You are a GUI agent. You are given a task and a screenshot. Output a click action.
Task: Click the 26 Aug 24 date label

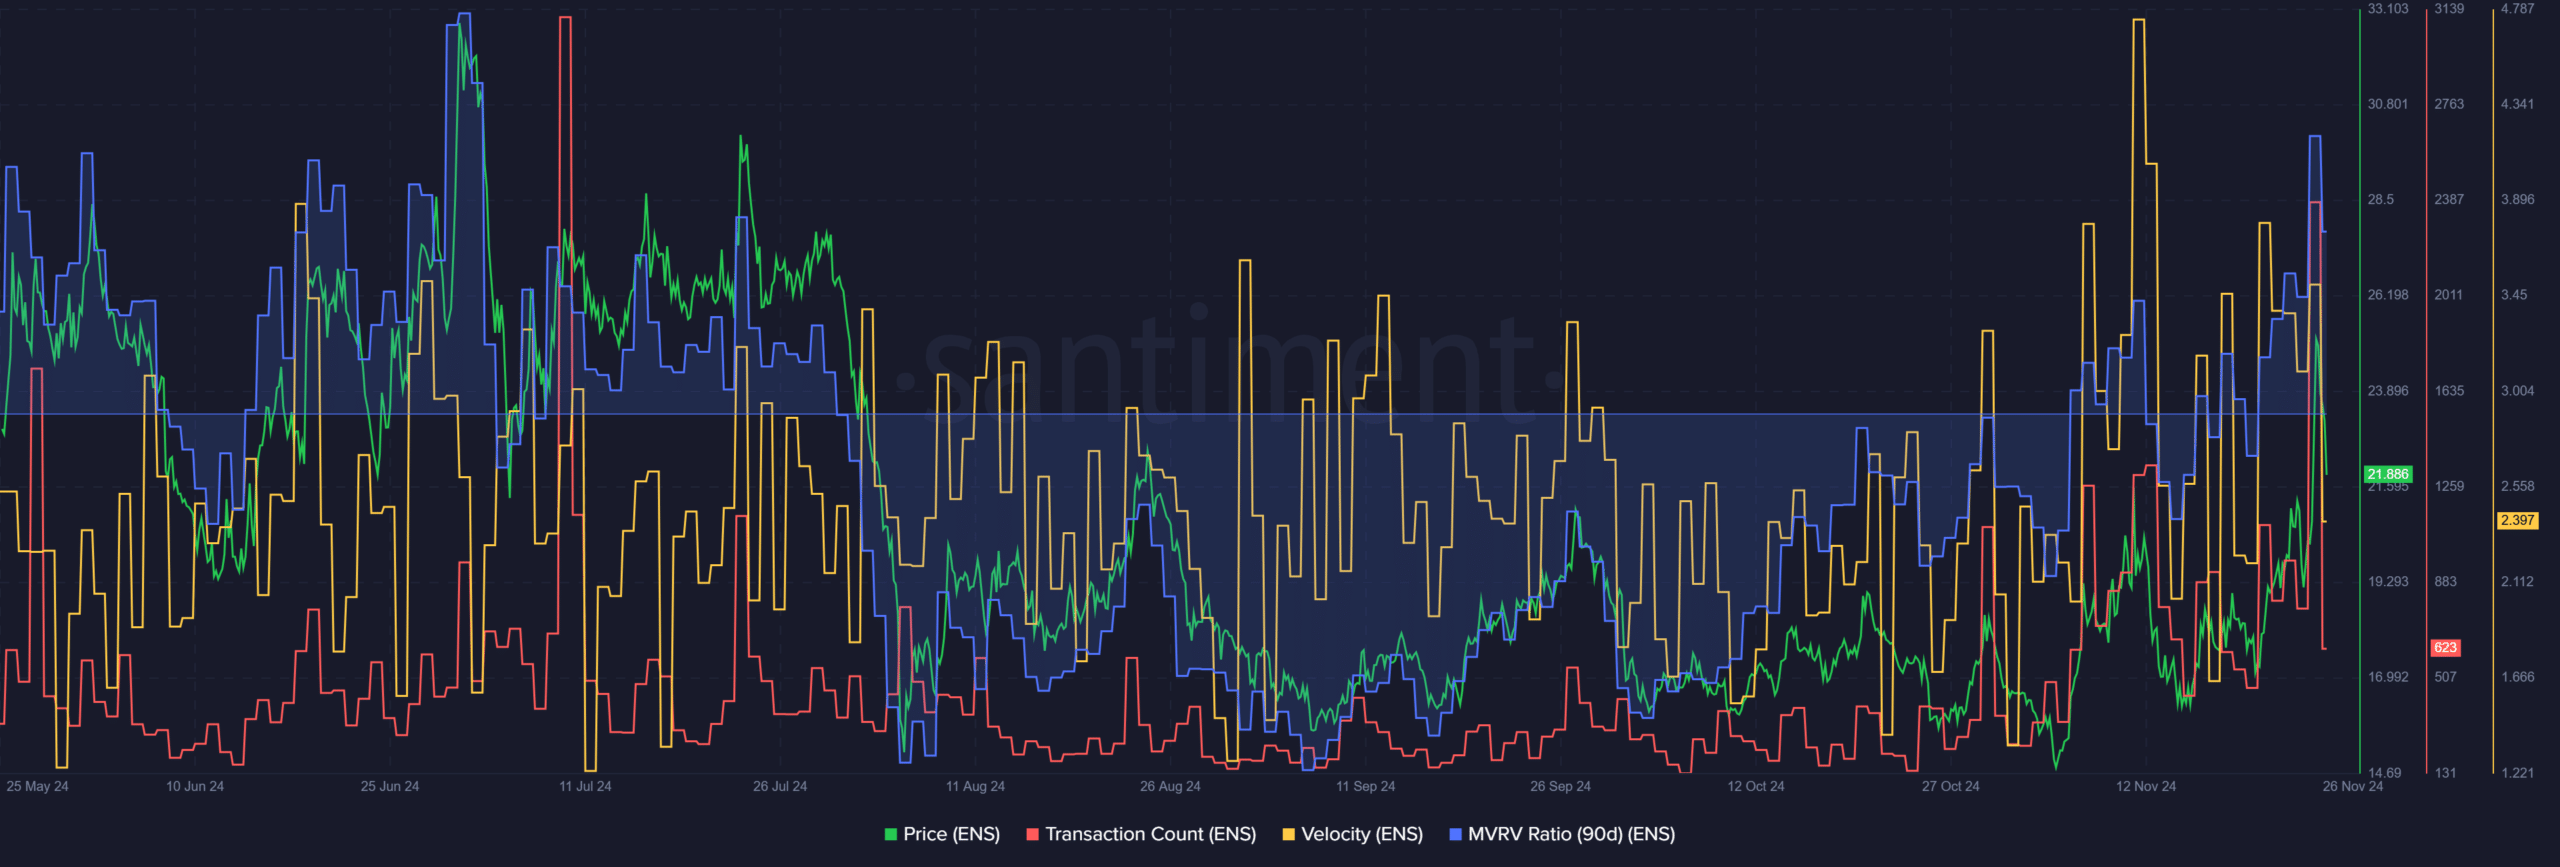point(1170,786)
